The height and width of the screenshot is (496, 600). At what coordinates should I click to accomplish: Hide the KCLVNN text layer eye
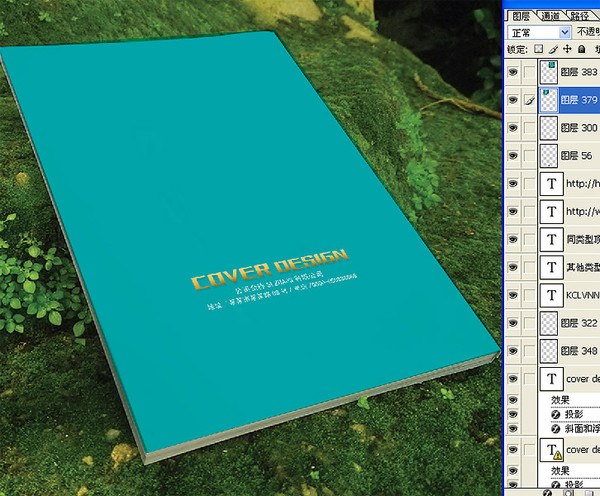click(513, 295)
